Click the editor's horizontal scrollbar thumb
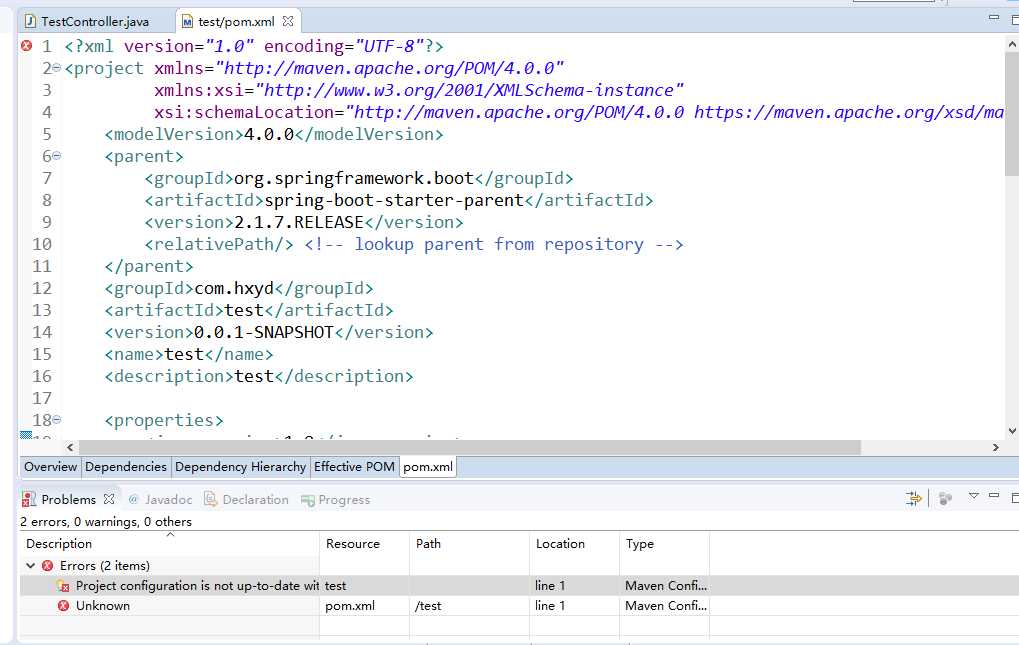The height and width of the screenshot is (645, 1019). pos(470,448)
